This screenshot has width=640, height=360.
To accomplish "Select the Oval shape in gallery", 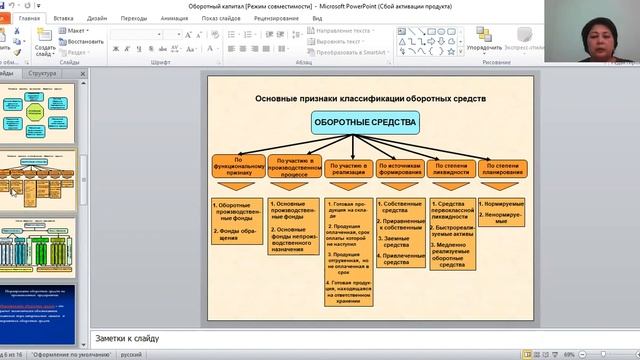I will coord(441,31).
